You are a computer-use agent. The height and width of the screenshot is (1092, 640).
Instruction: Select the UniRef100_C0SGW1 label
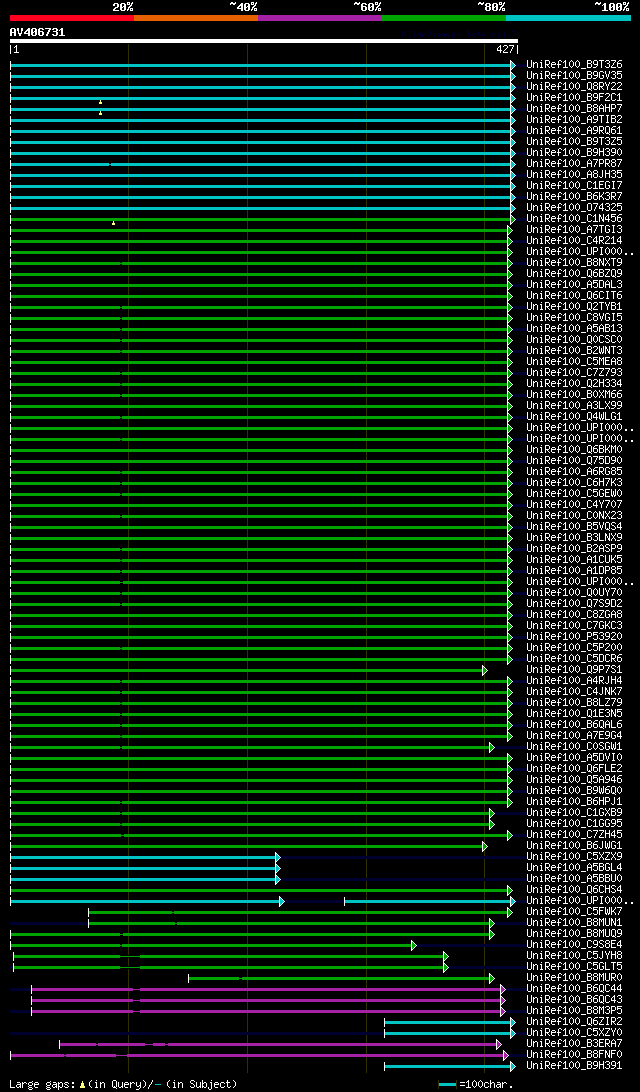click(x=575, y=747)
